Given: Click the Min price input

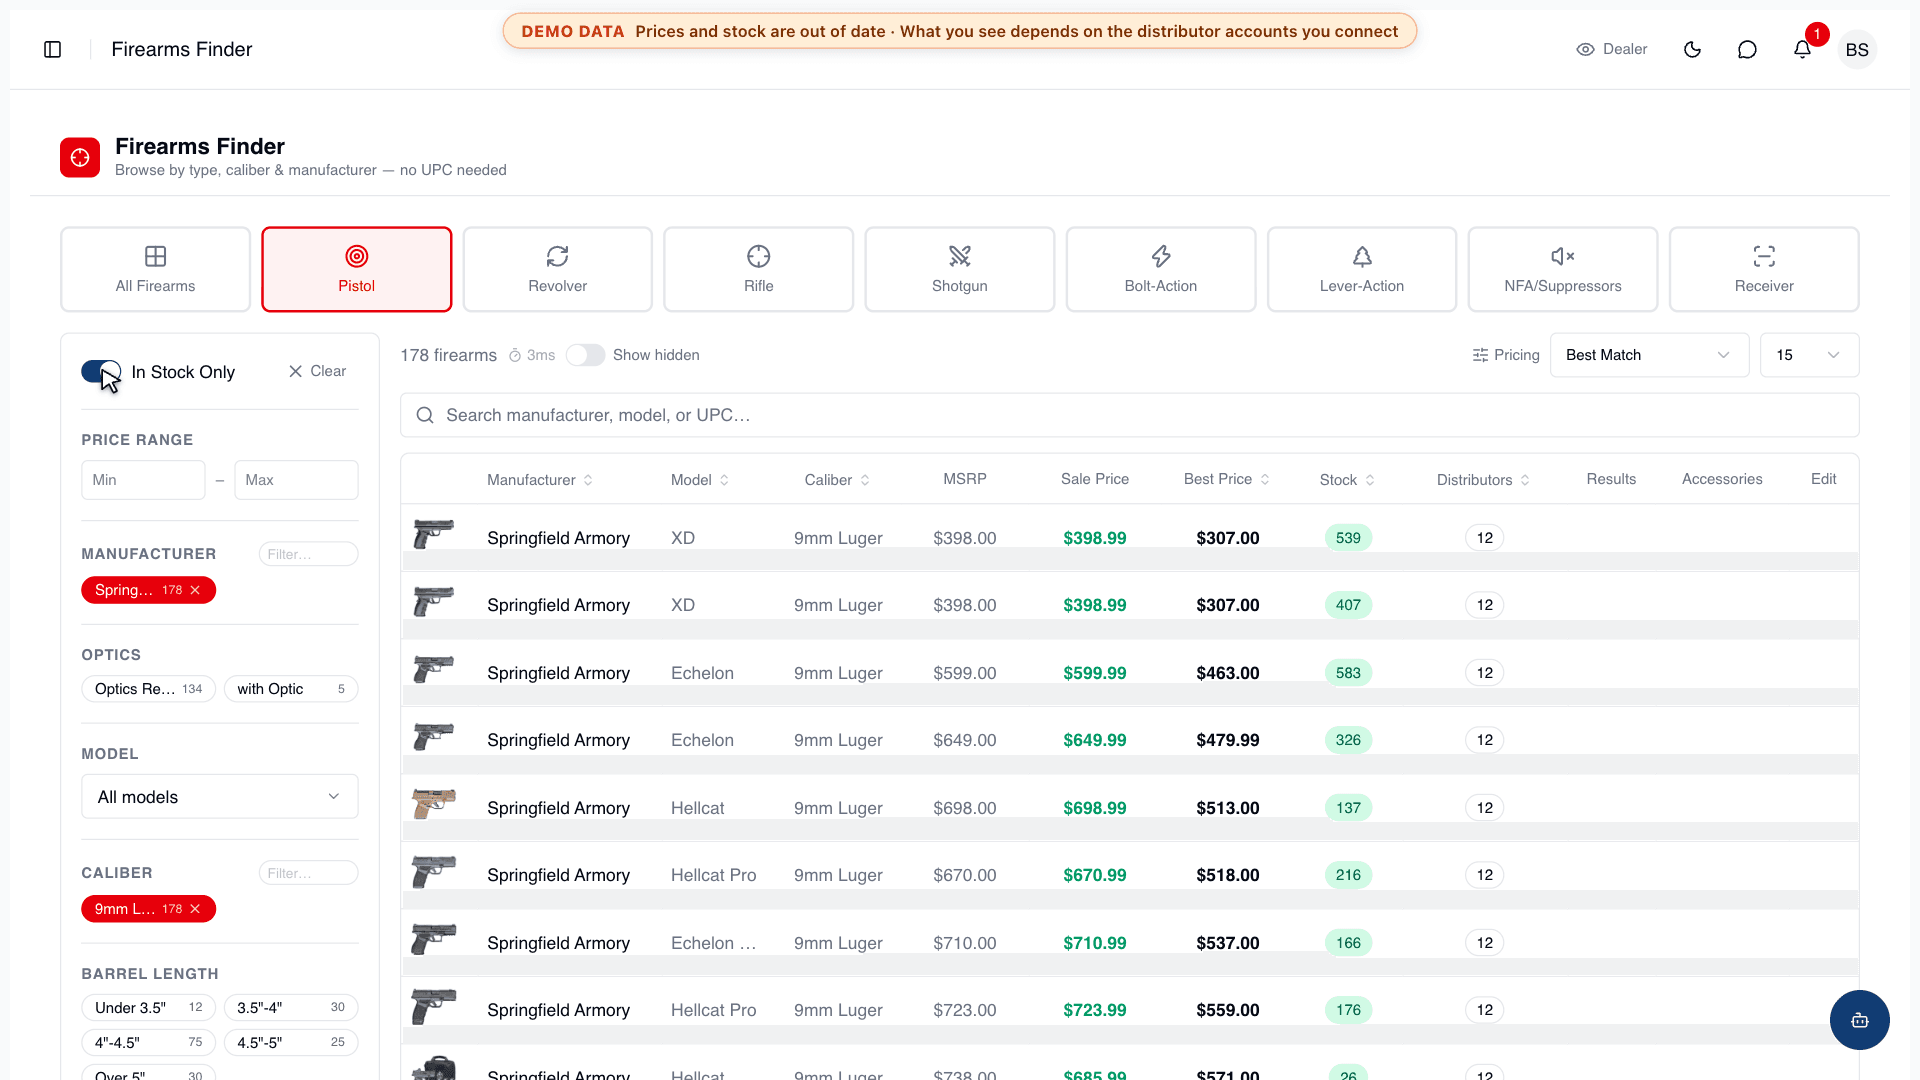Looking at the screenshot, I should (143, 480).
